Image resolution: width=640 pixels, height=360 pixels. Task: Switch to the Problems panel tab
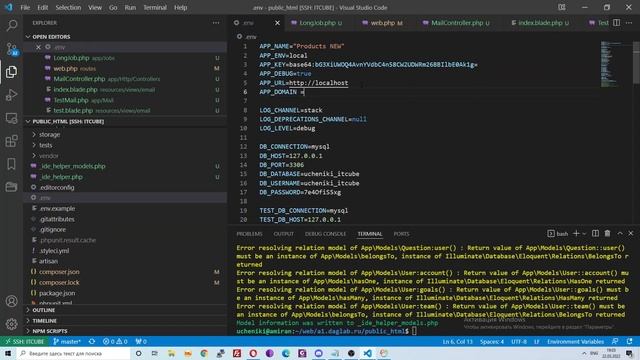click(x=249, y=234)
